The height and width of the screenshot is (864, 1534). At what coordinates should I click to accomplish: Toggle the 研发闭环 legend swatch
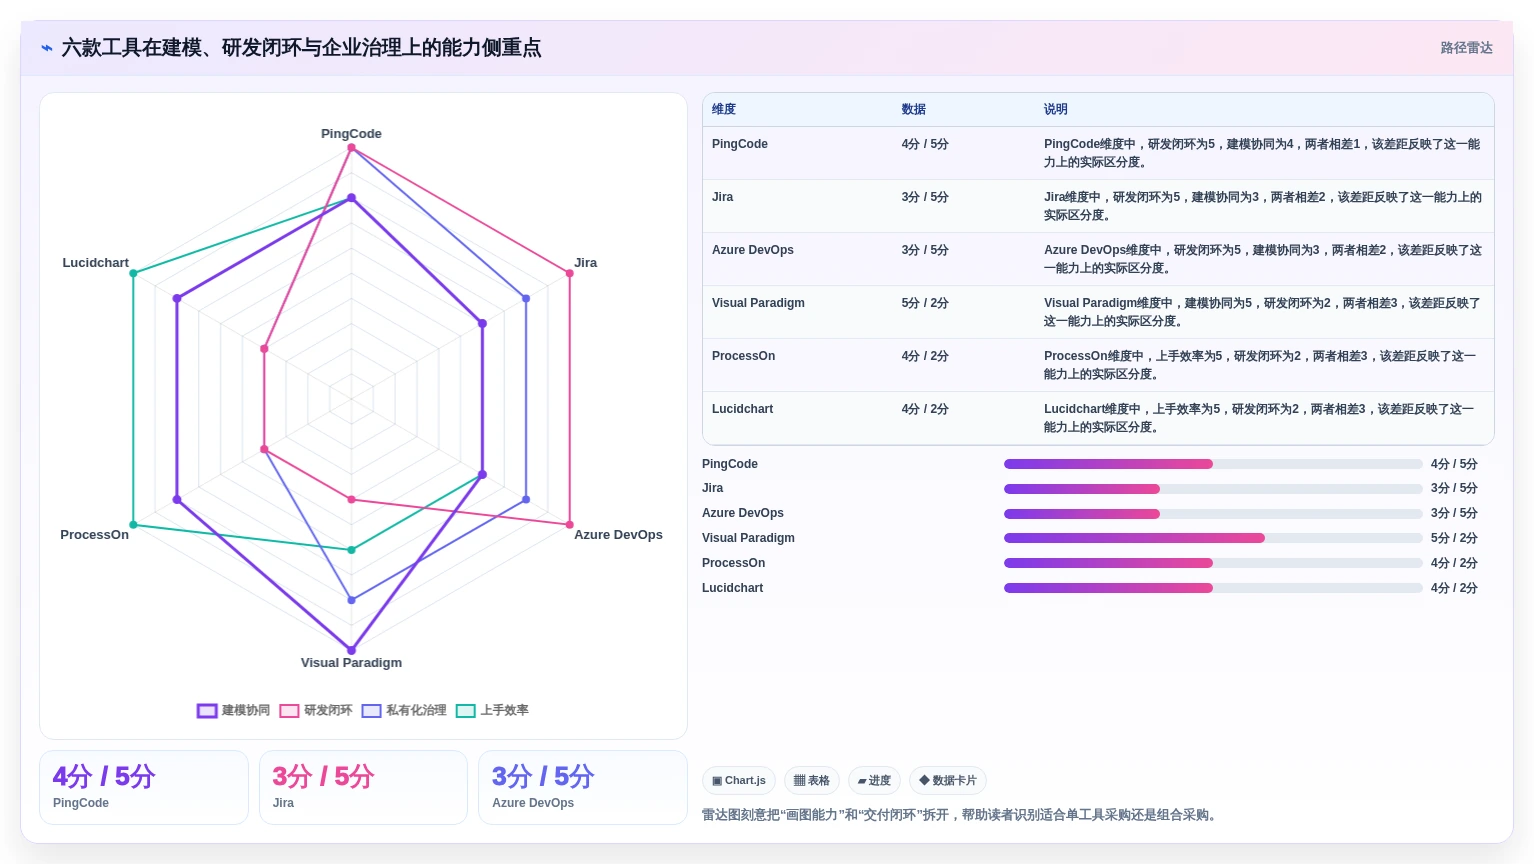pos(290,711)
